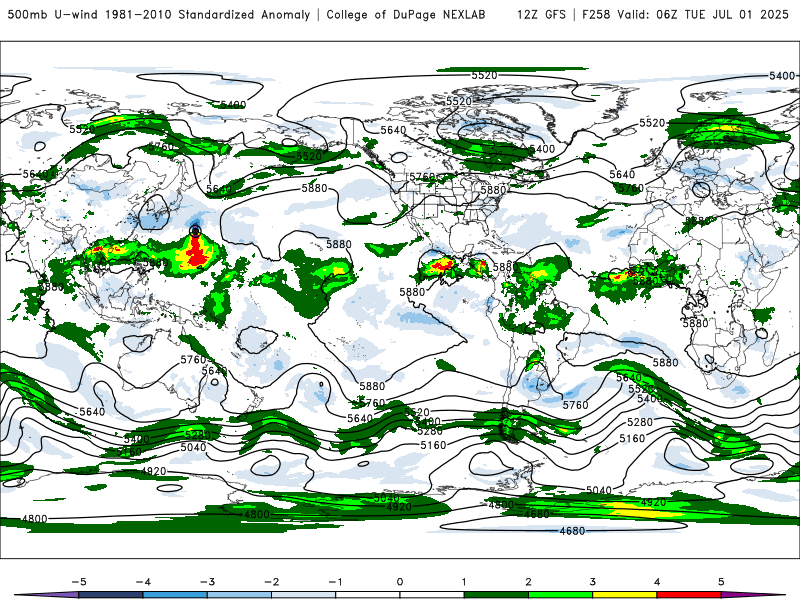Click the colorbar tick label '-1'

pyautogui.click(x=335, y=582)
